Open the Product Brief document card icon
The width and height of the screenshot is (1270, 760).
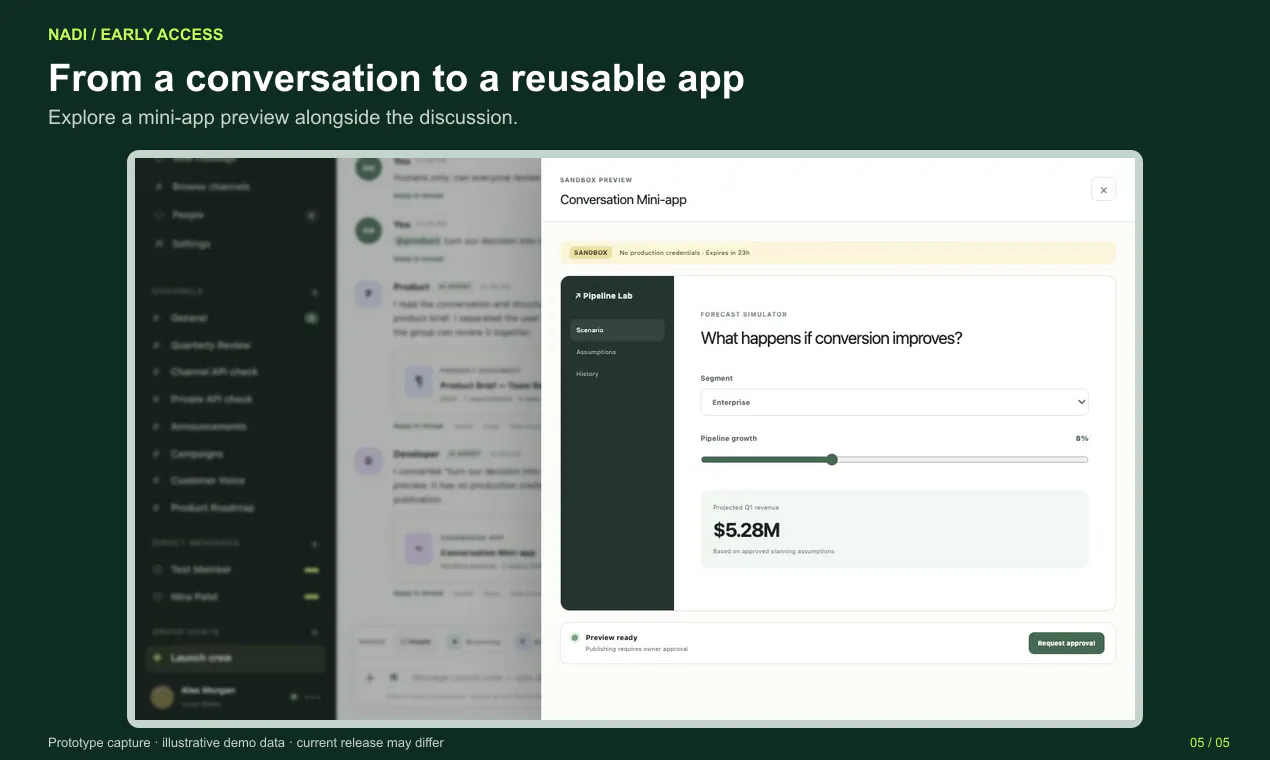(417, 380)
